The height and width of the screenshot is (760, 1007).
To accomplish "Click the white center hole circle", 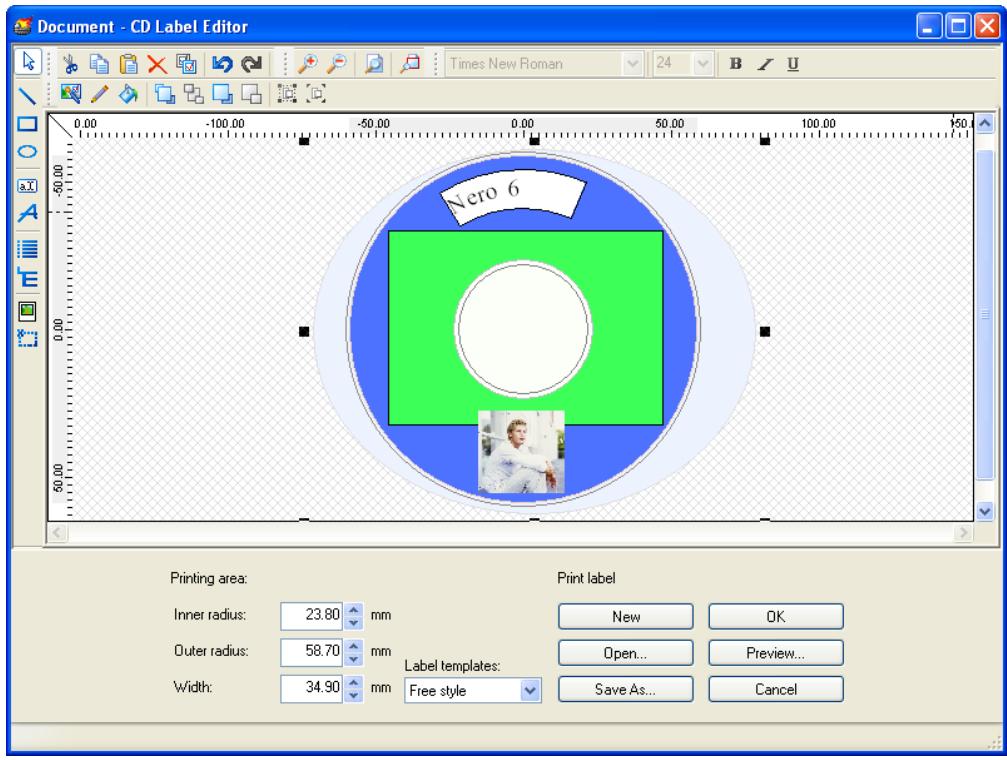I will 523,328.
